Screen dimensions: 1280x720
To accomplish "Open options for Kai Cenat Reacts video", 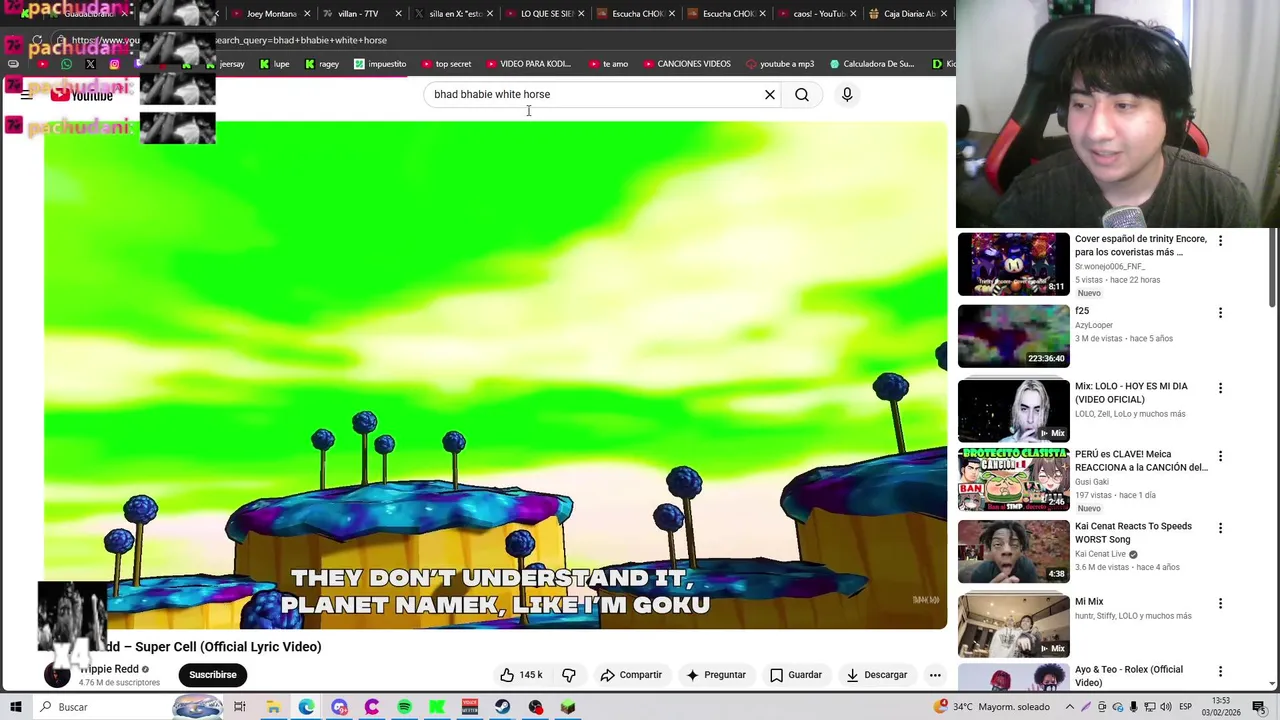I will click(1220, 528).
